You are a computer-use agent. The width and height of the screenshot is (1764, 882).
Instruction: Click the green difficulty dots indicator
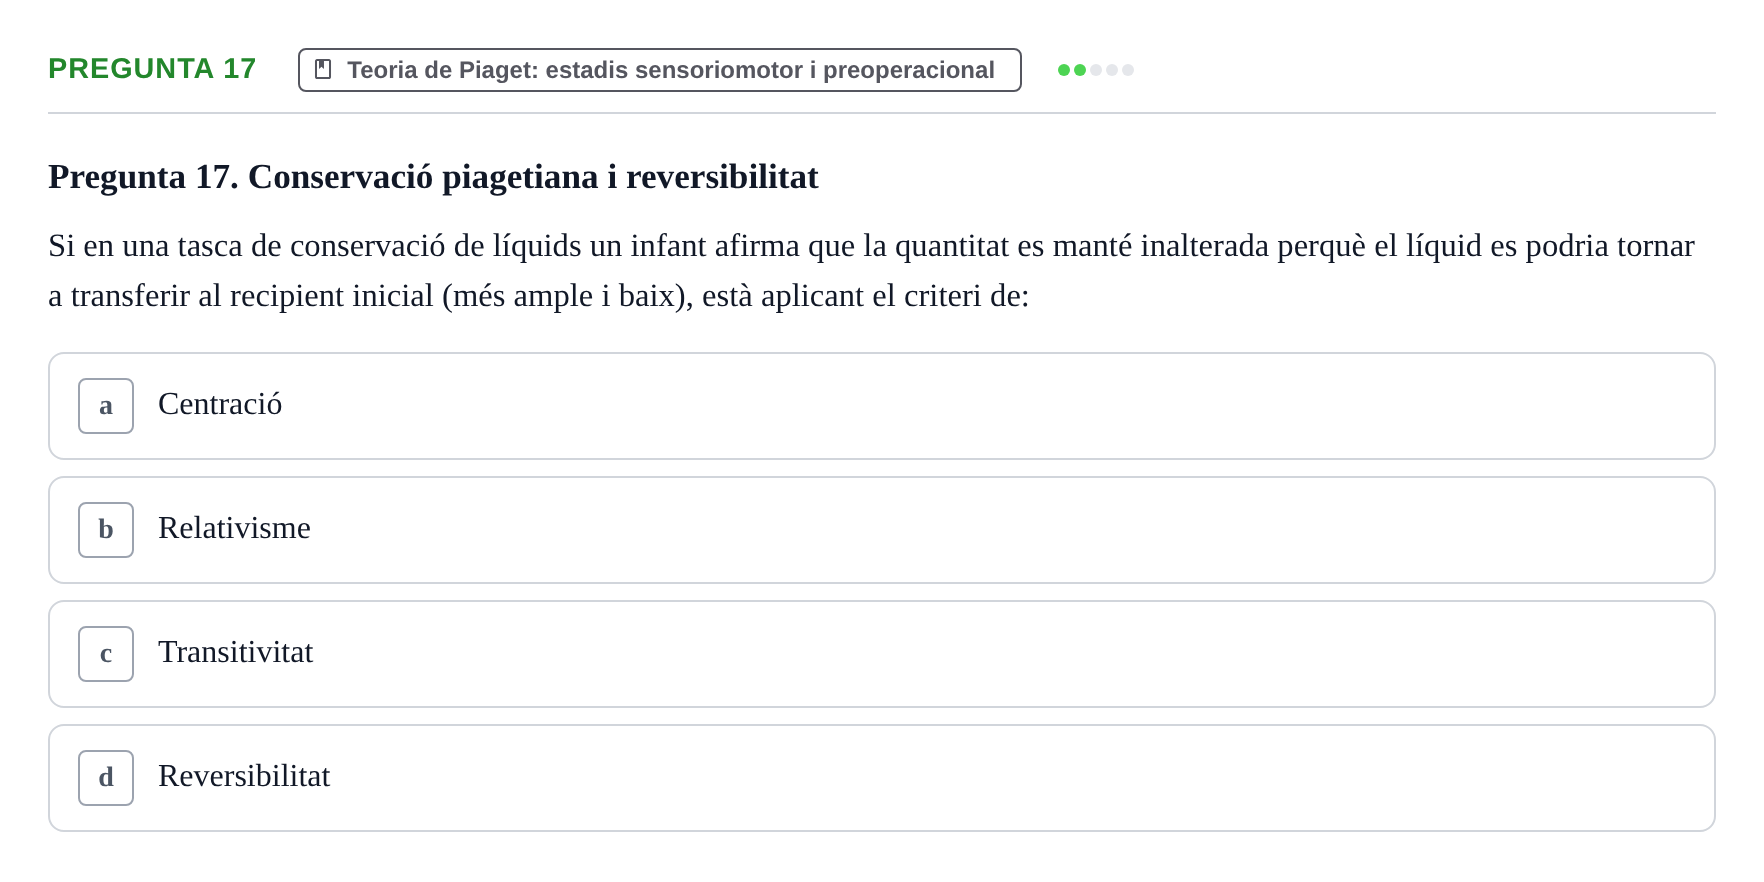1096,70
